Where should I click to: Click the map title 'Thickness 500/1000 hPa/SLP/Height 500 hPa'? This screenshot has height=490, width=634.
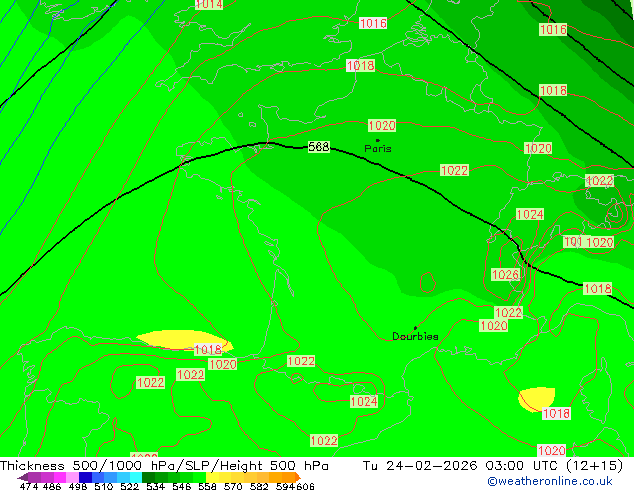pos(164,466)
